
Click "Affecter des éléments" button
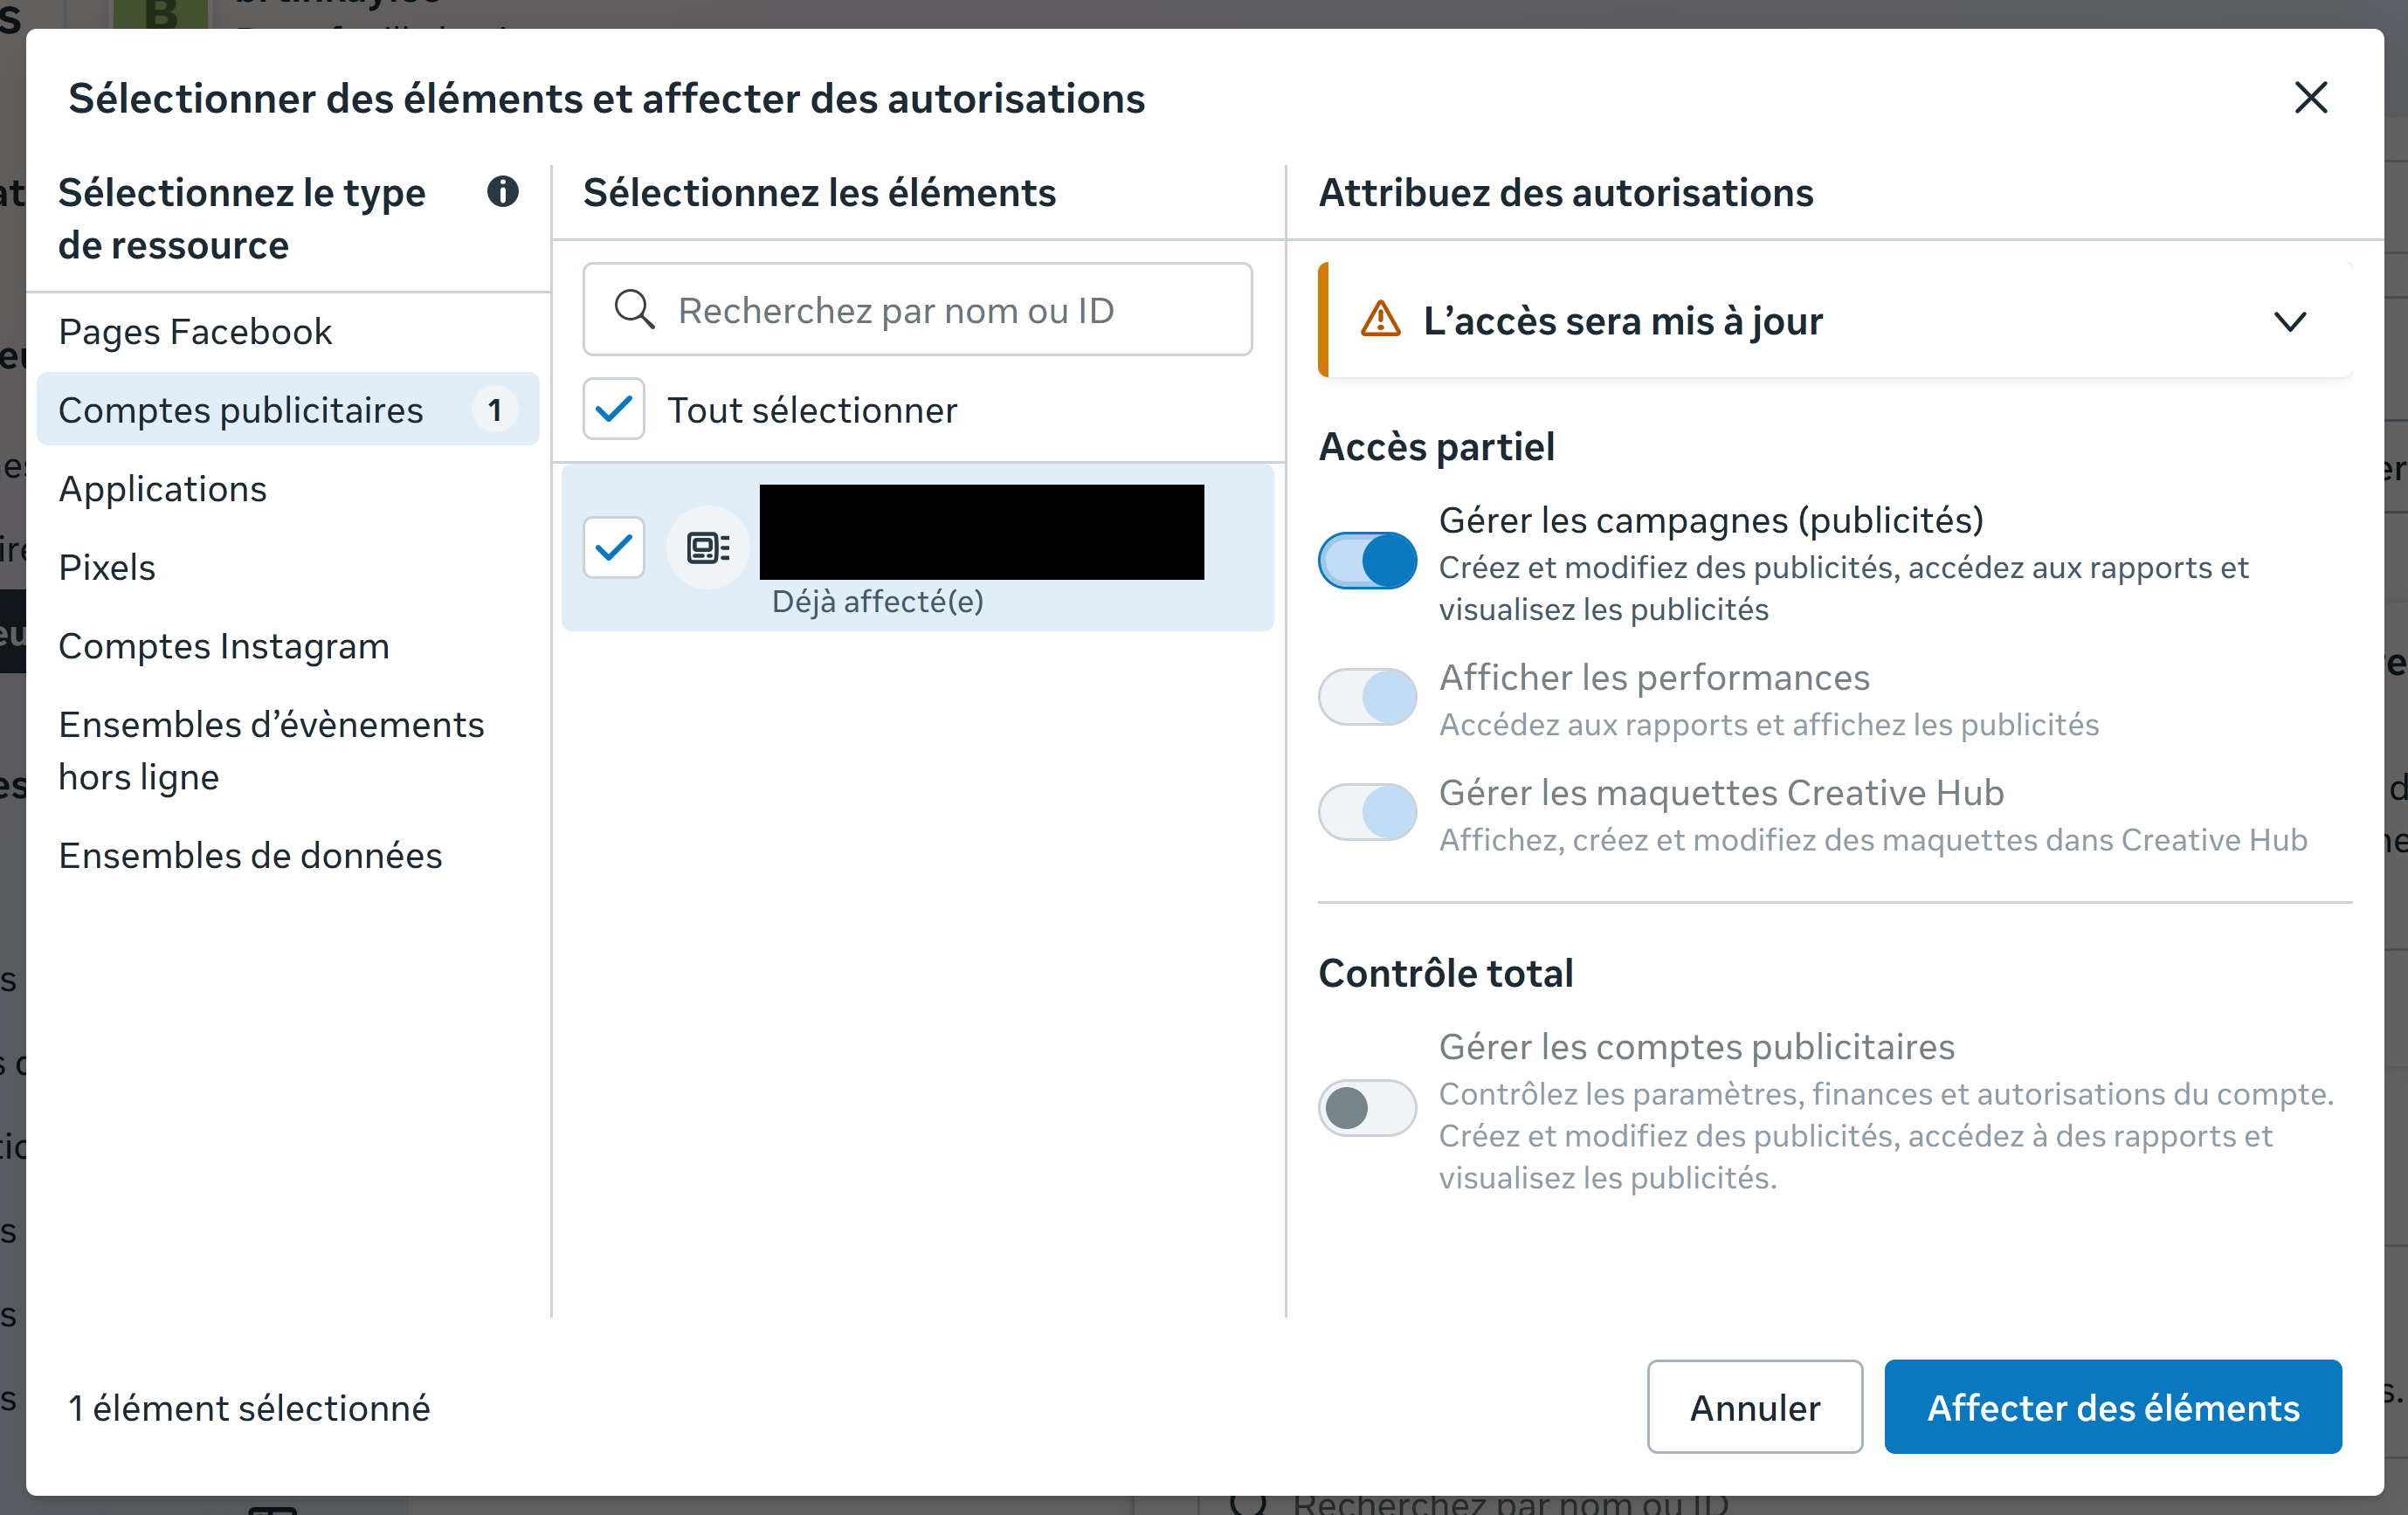click(2113, 1406)
